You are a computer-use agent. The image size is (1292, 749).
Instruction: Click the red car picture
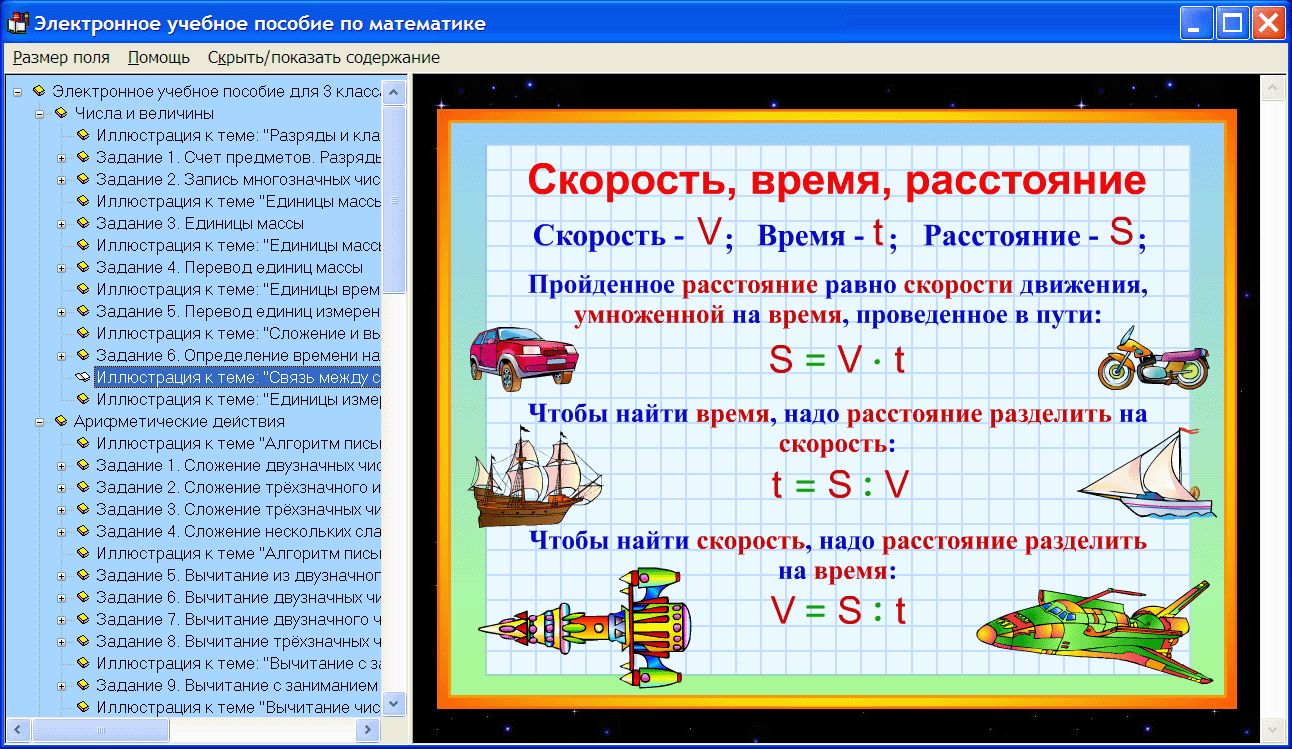click(x=523, y=359)
